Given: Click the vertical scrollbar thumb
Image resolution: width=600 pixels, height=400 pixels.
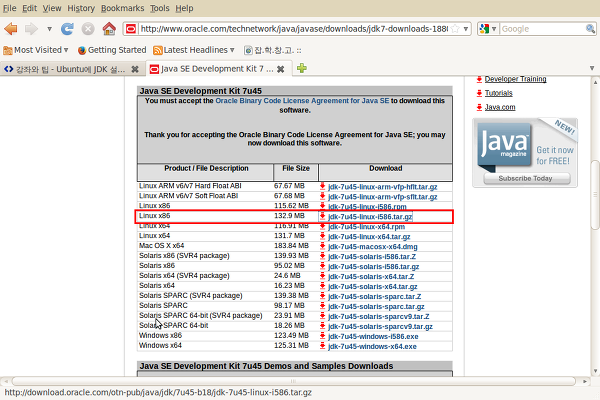Looking at the screenshot, I should pyautogui.click(x=595, y=195).
